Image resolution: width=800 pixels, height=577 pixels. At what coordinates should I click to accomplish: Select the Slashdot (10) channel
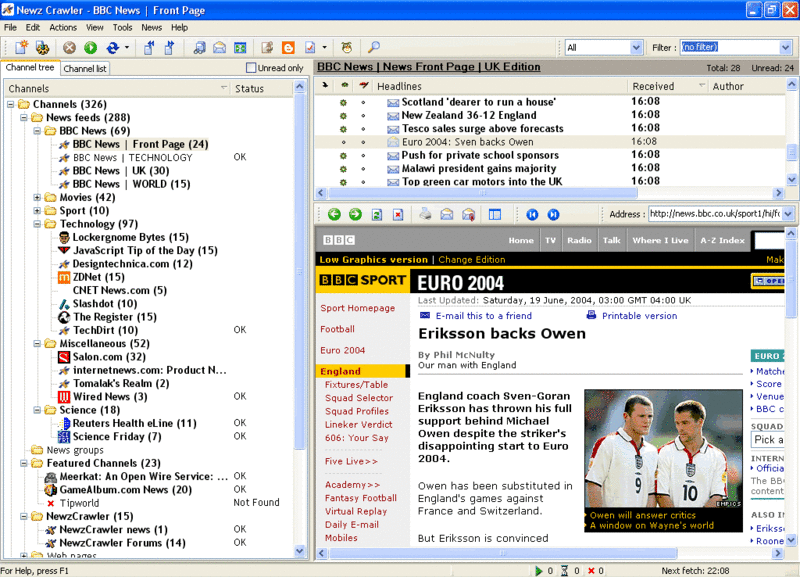[x=105, y=304]
